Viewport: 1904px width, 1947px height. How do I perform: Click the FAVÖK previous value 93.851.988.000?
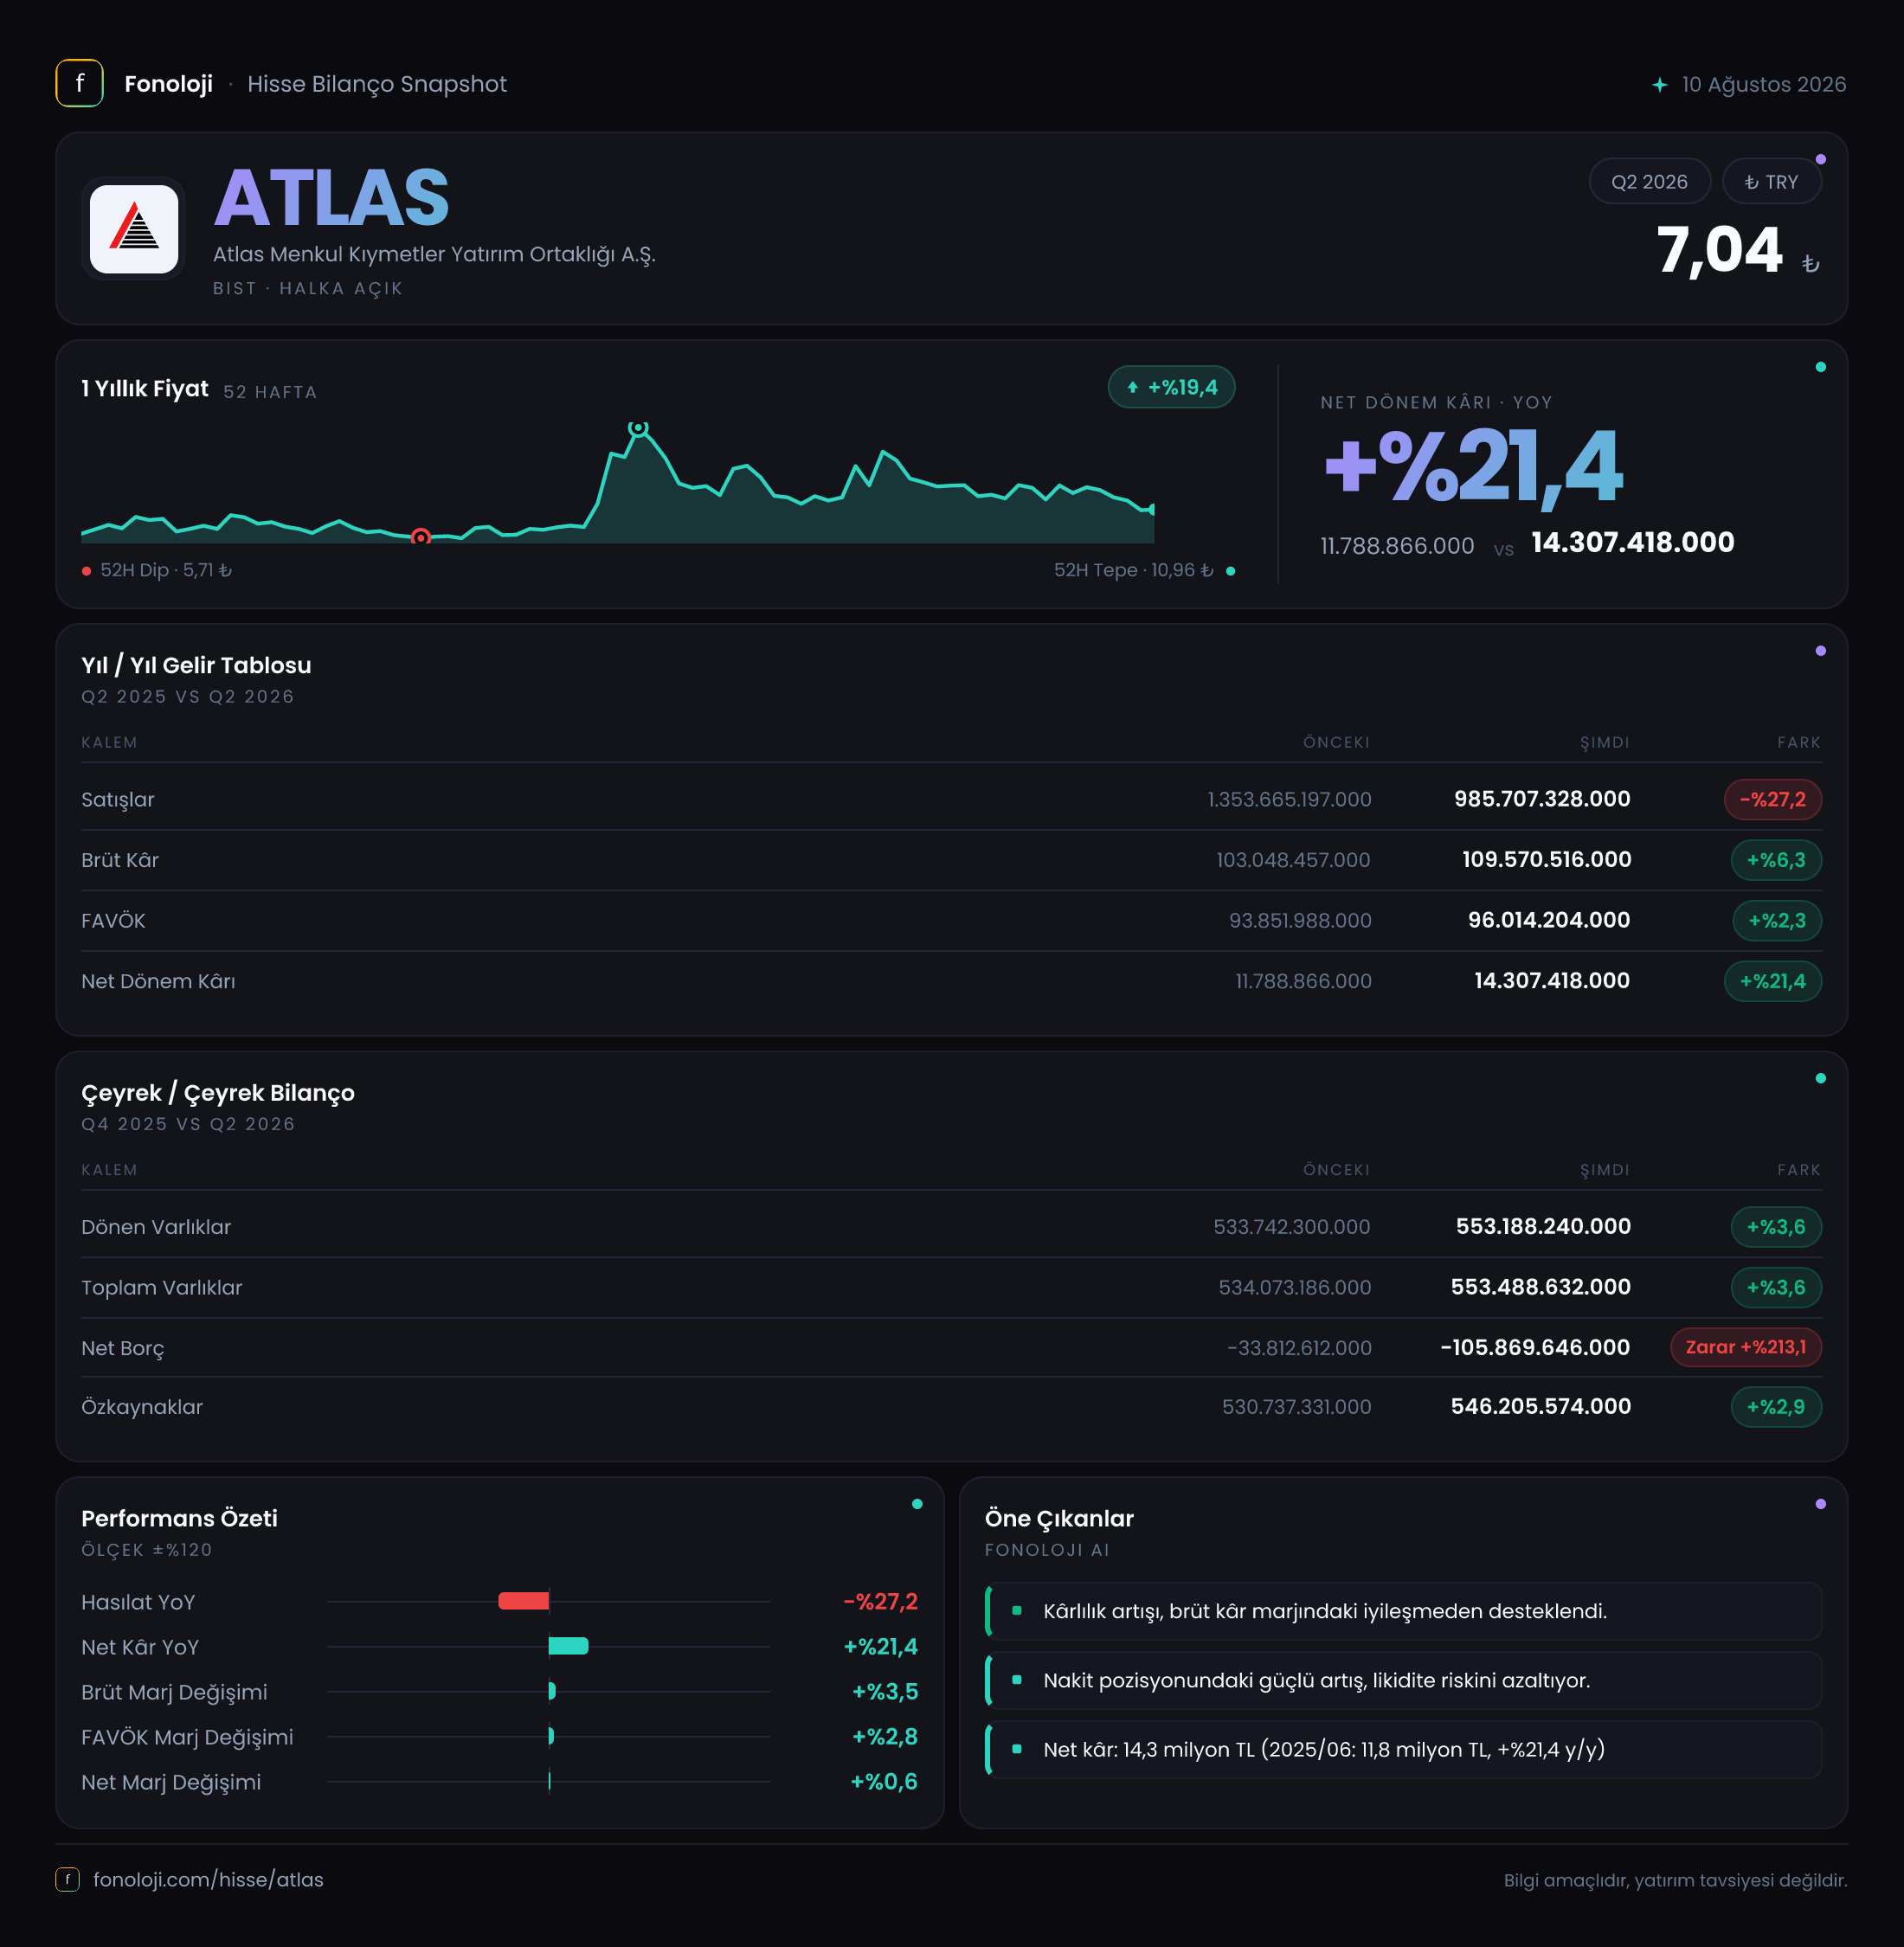tap(1300, 921)
